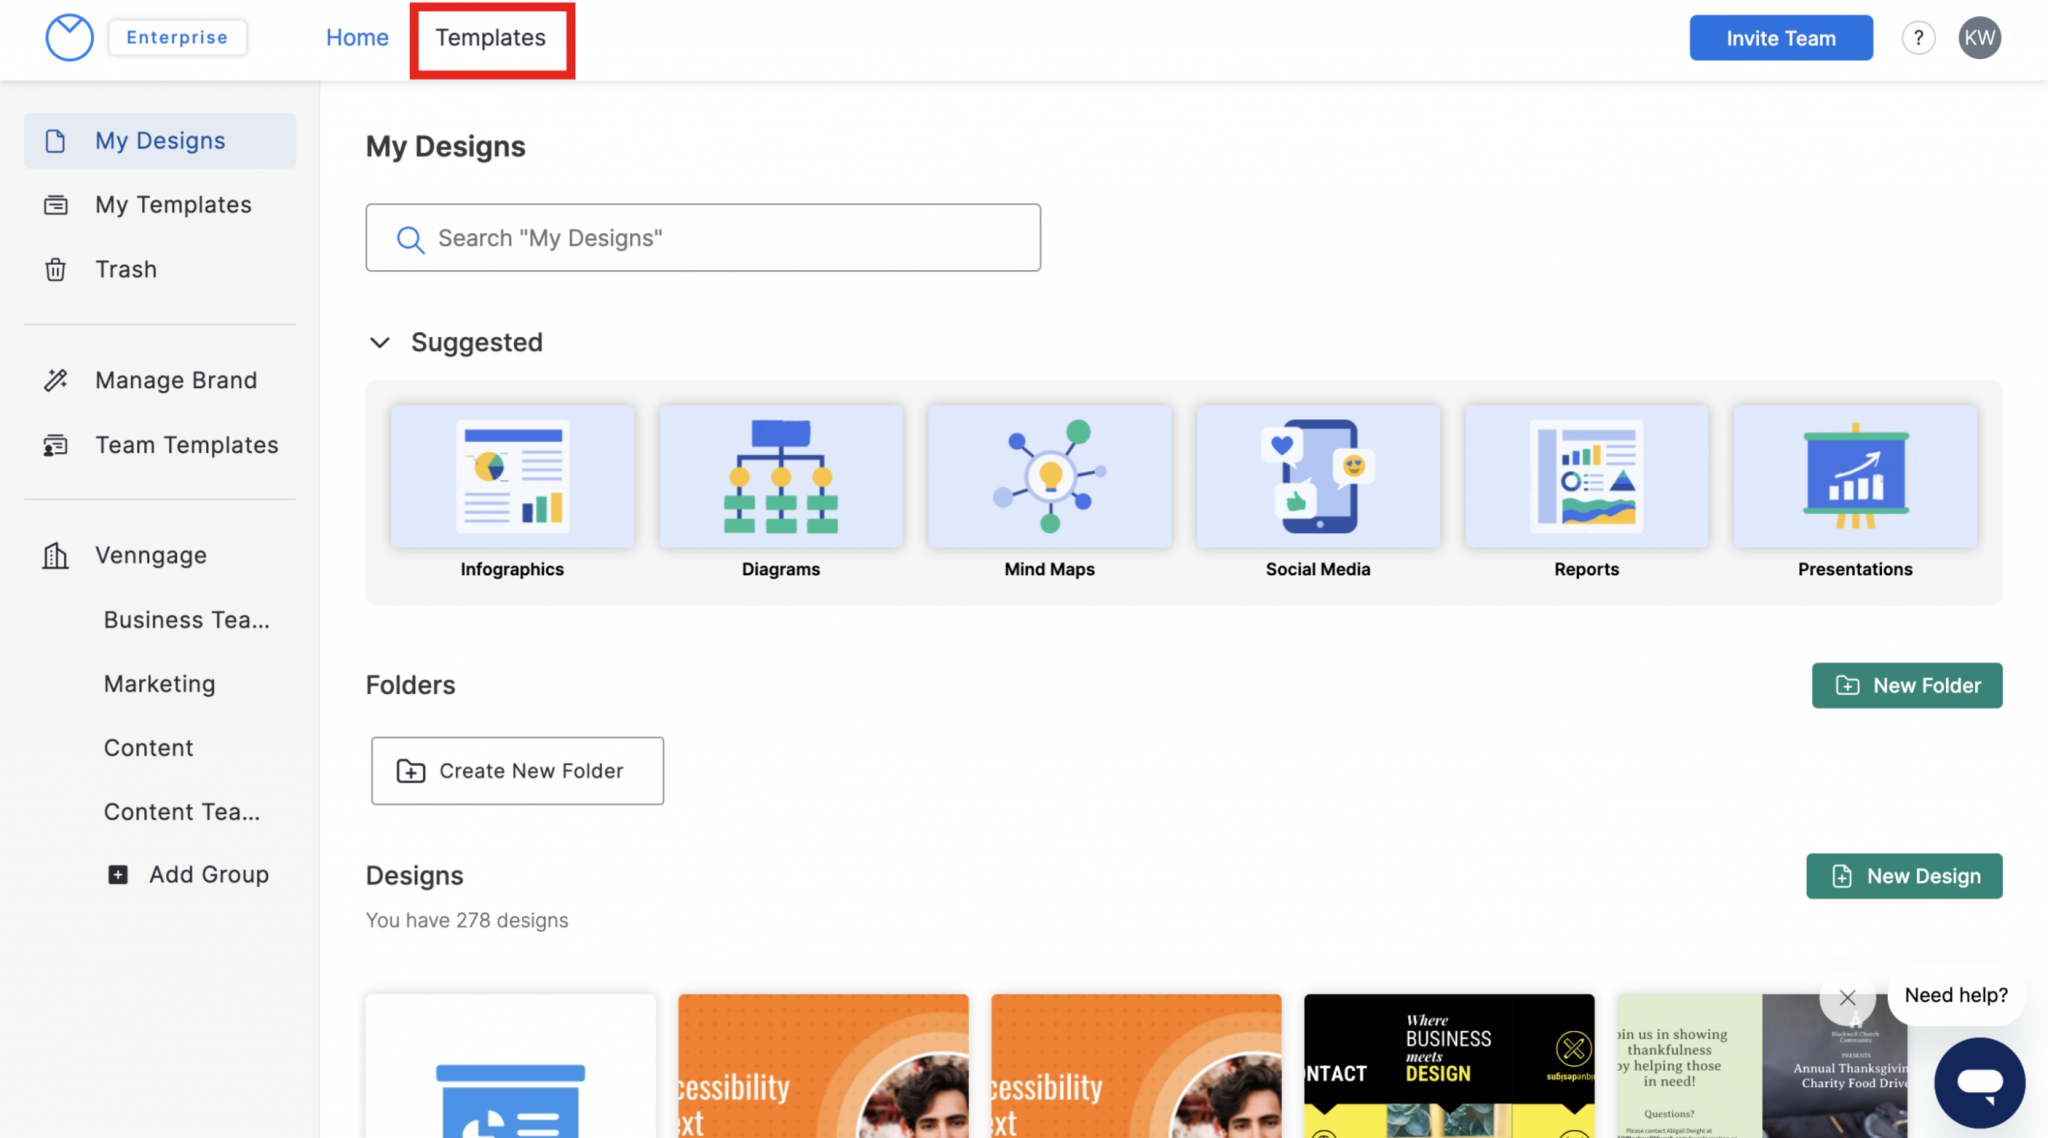Viewport: 2048px width, 1138px height.
Task: Expand the Venngage team group
Action: coord(150,555)
